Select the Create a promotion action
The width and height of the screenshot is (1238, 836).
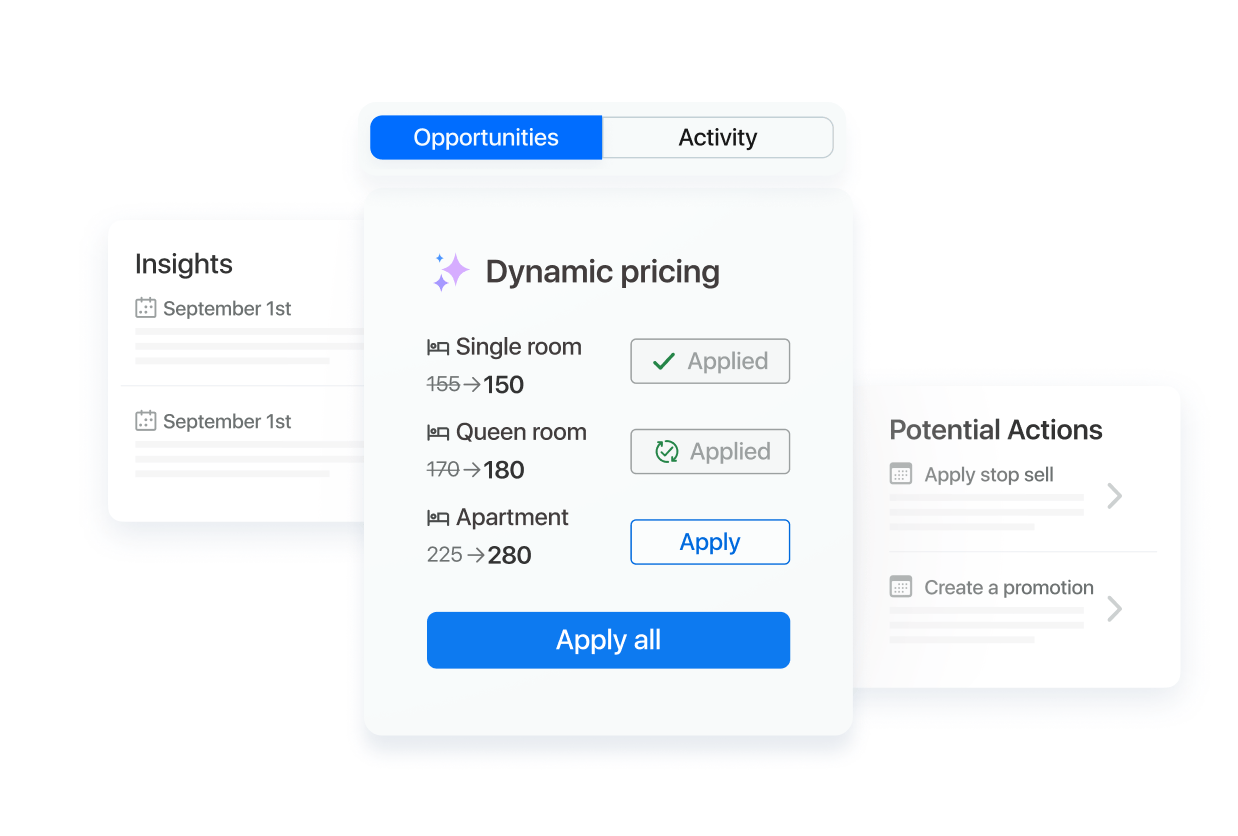coord(1008,588)
